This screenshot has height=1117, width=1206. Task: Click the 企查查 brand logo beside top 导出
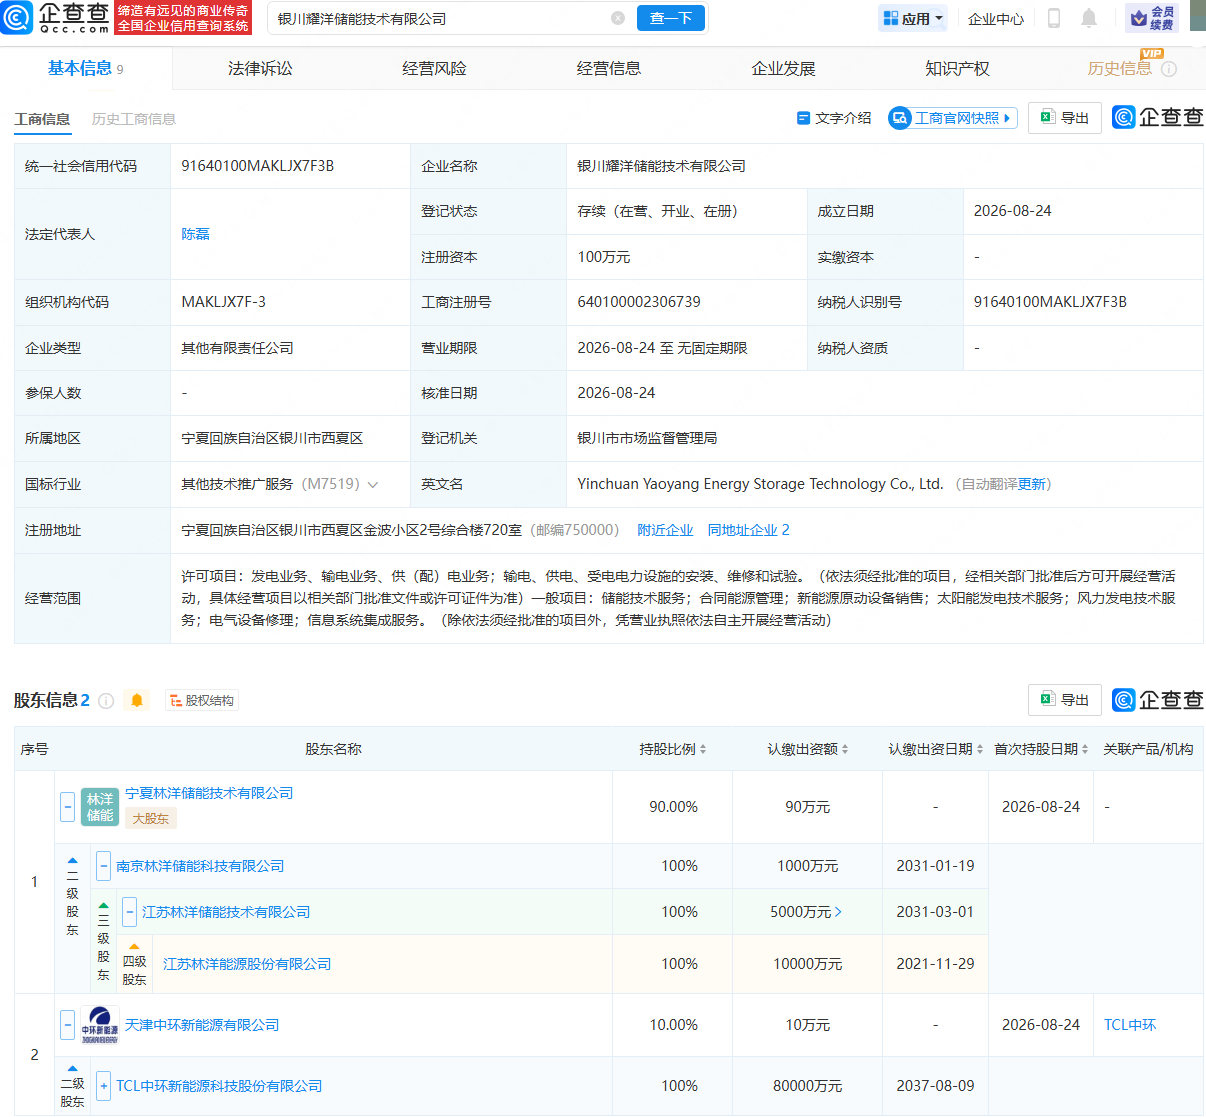pyautogui.click(x=1157, y=118)
